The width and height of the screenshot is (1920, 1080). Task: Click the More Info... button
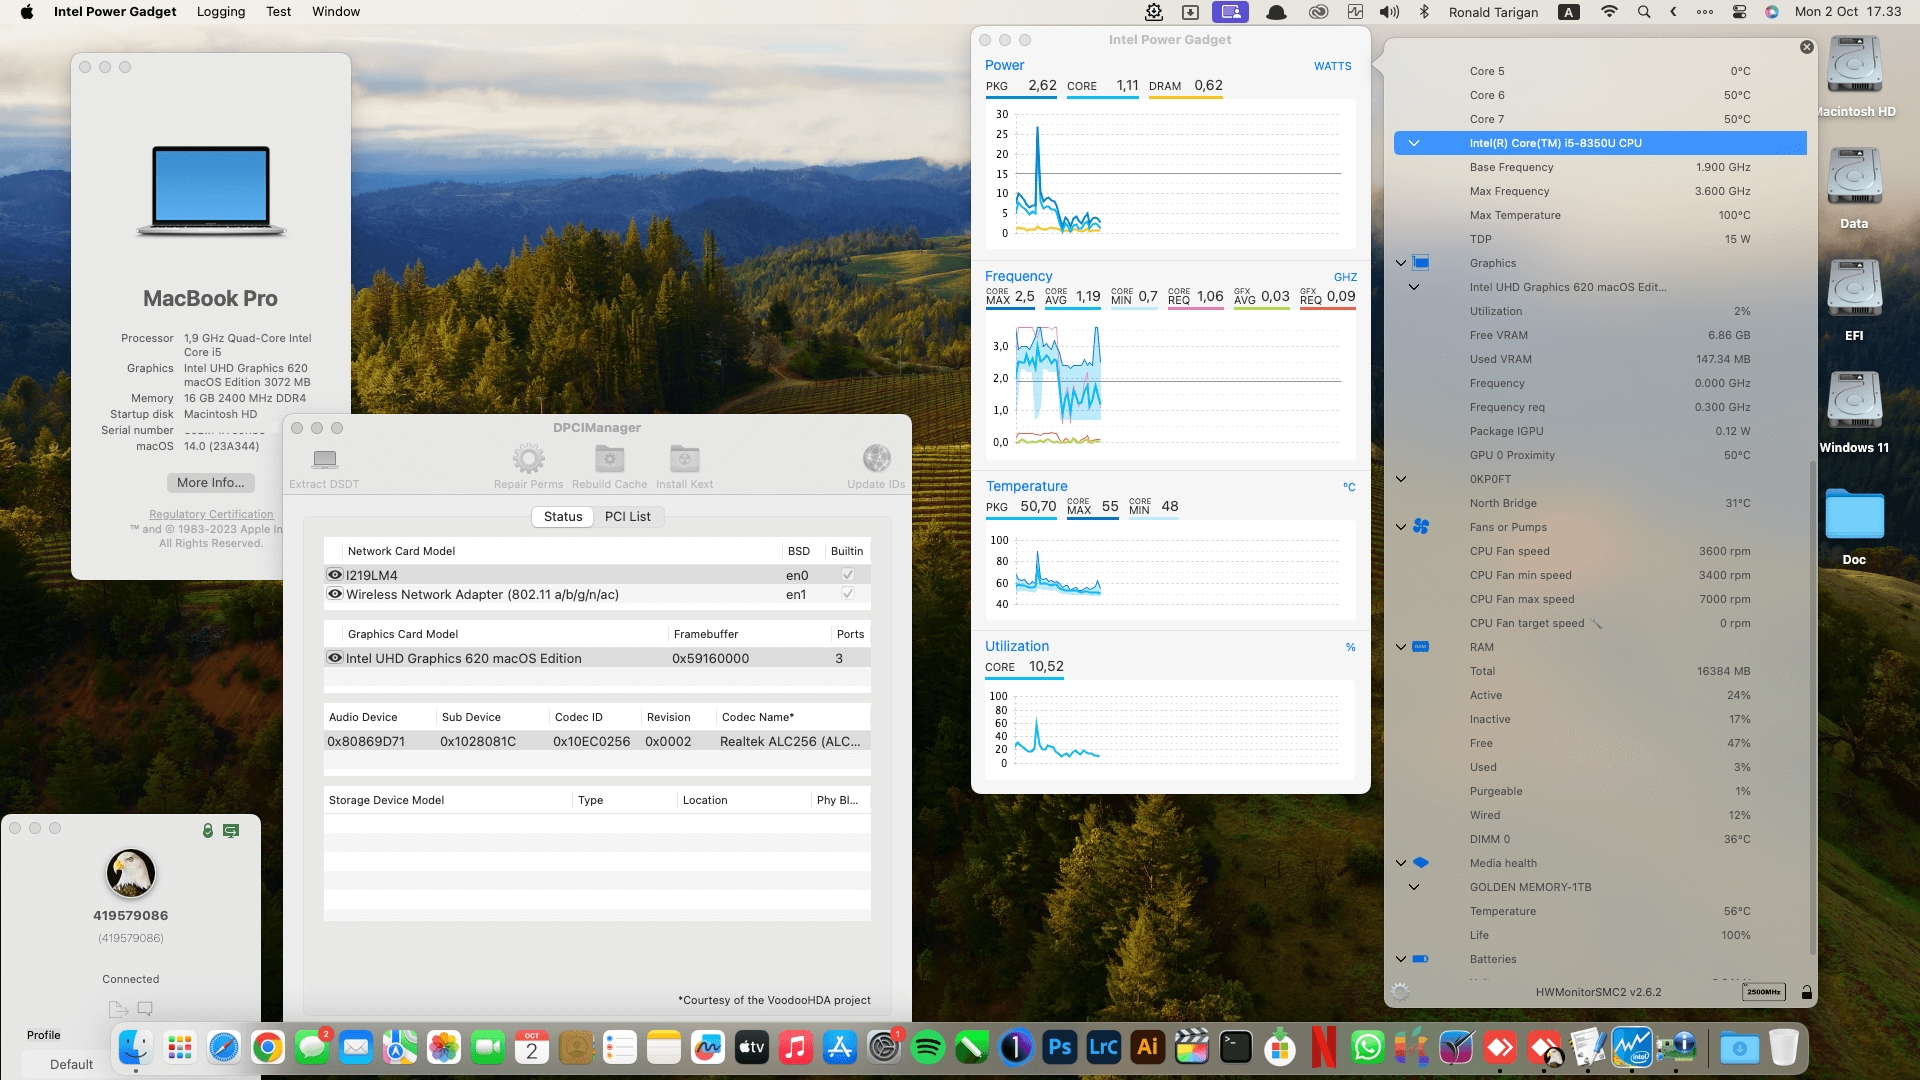(x=211, y=483)
